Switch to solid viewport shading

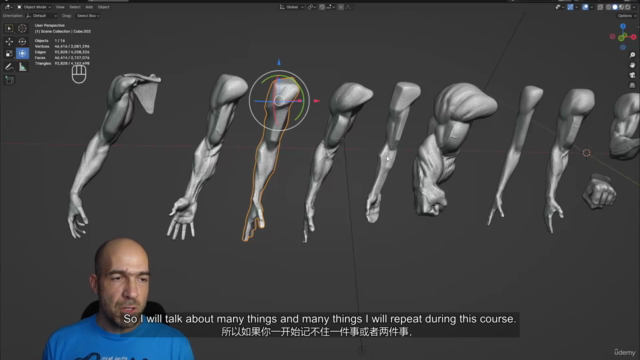coord(615,7)
